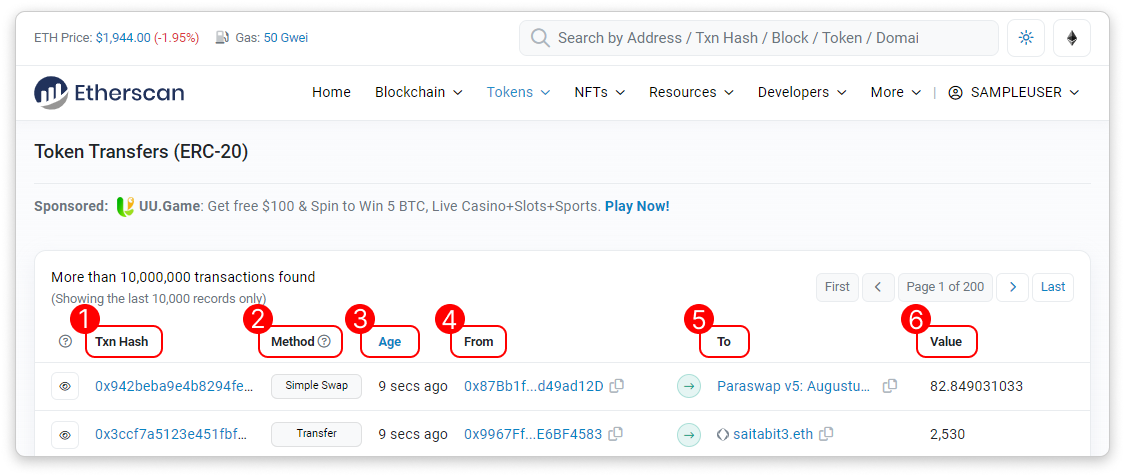Go to the Home menu item
This screenshot has width=1125, height=476.
click(331, 92)
